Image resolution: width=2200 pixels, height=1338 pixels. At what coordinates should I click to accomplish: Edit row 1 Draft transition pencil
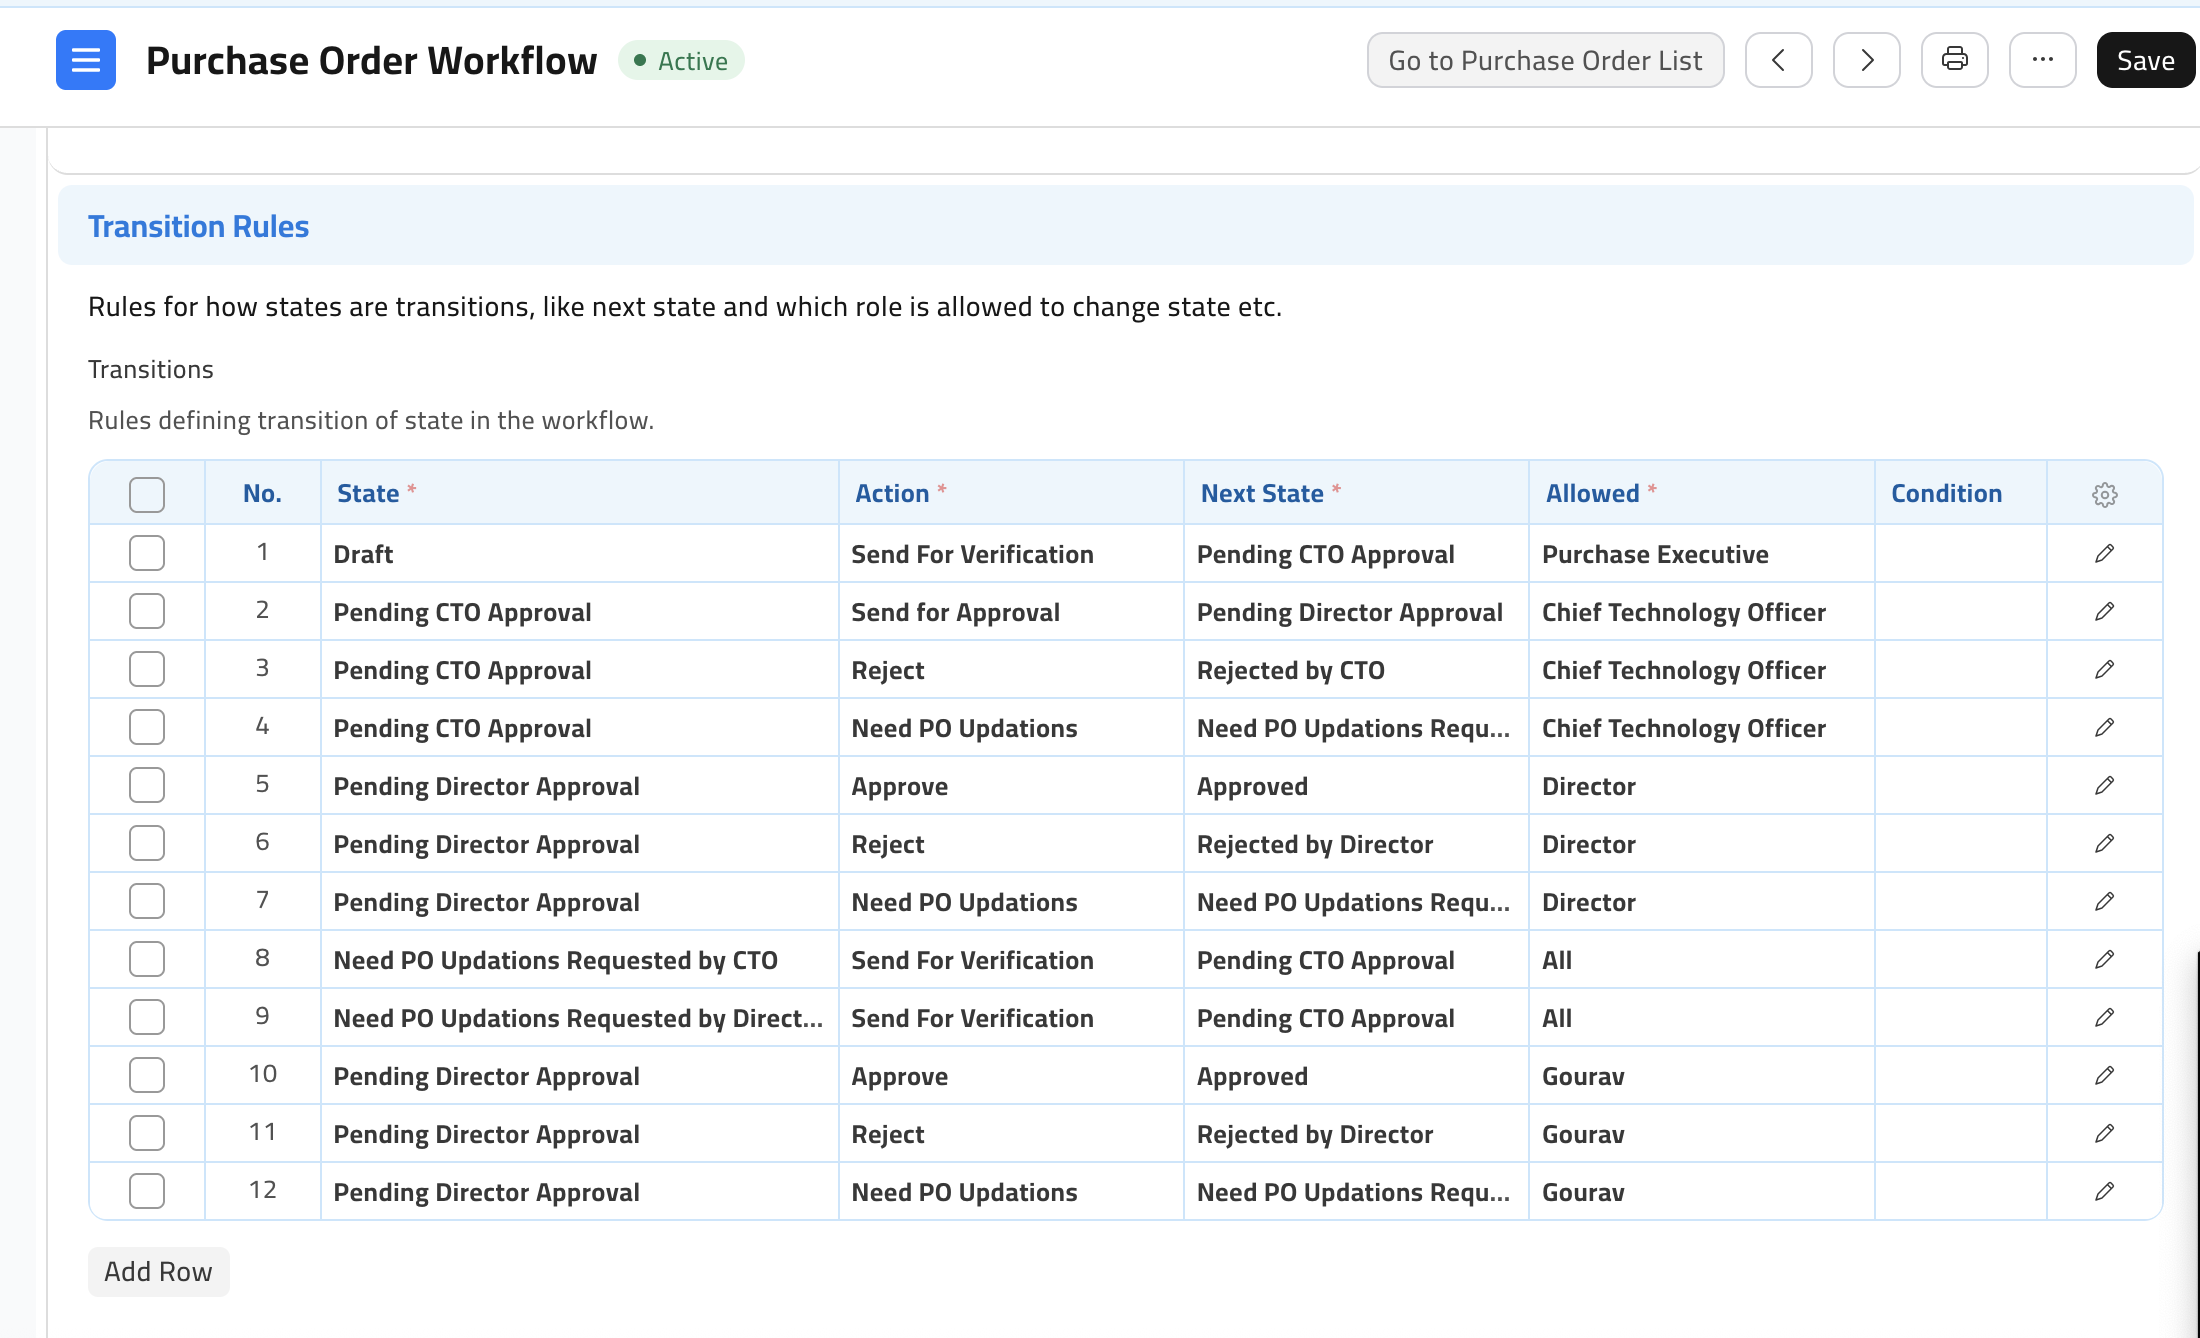2104,553
